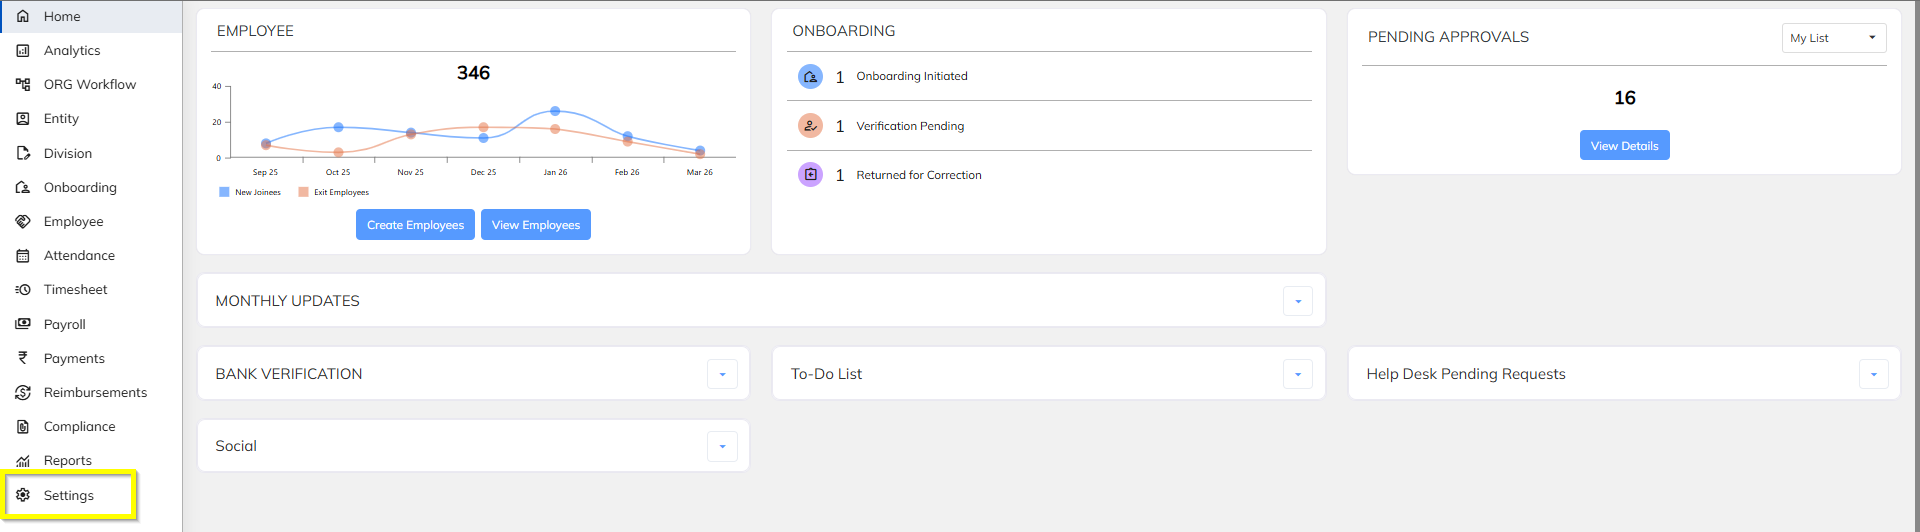Toggle Exit Employees legend in chart

334,192
